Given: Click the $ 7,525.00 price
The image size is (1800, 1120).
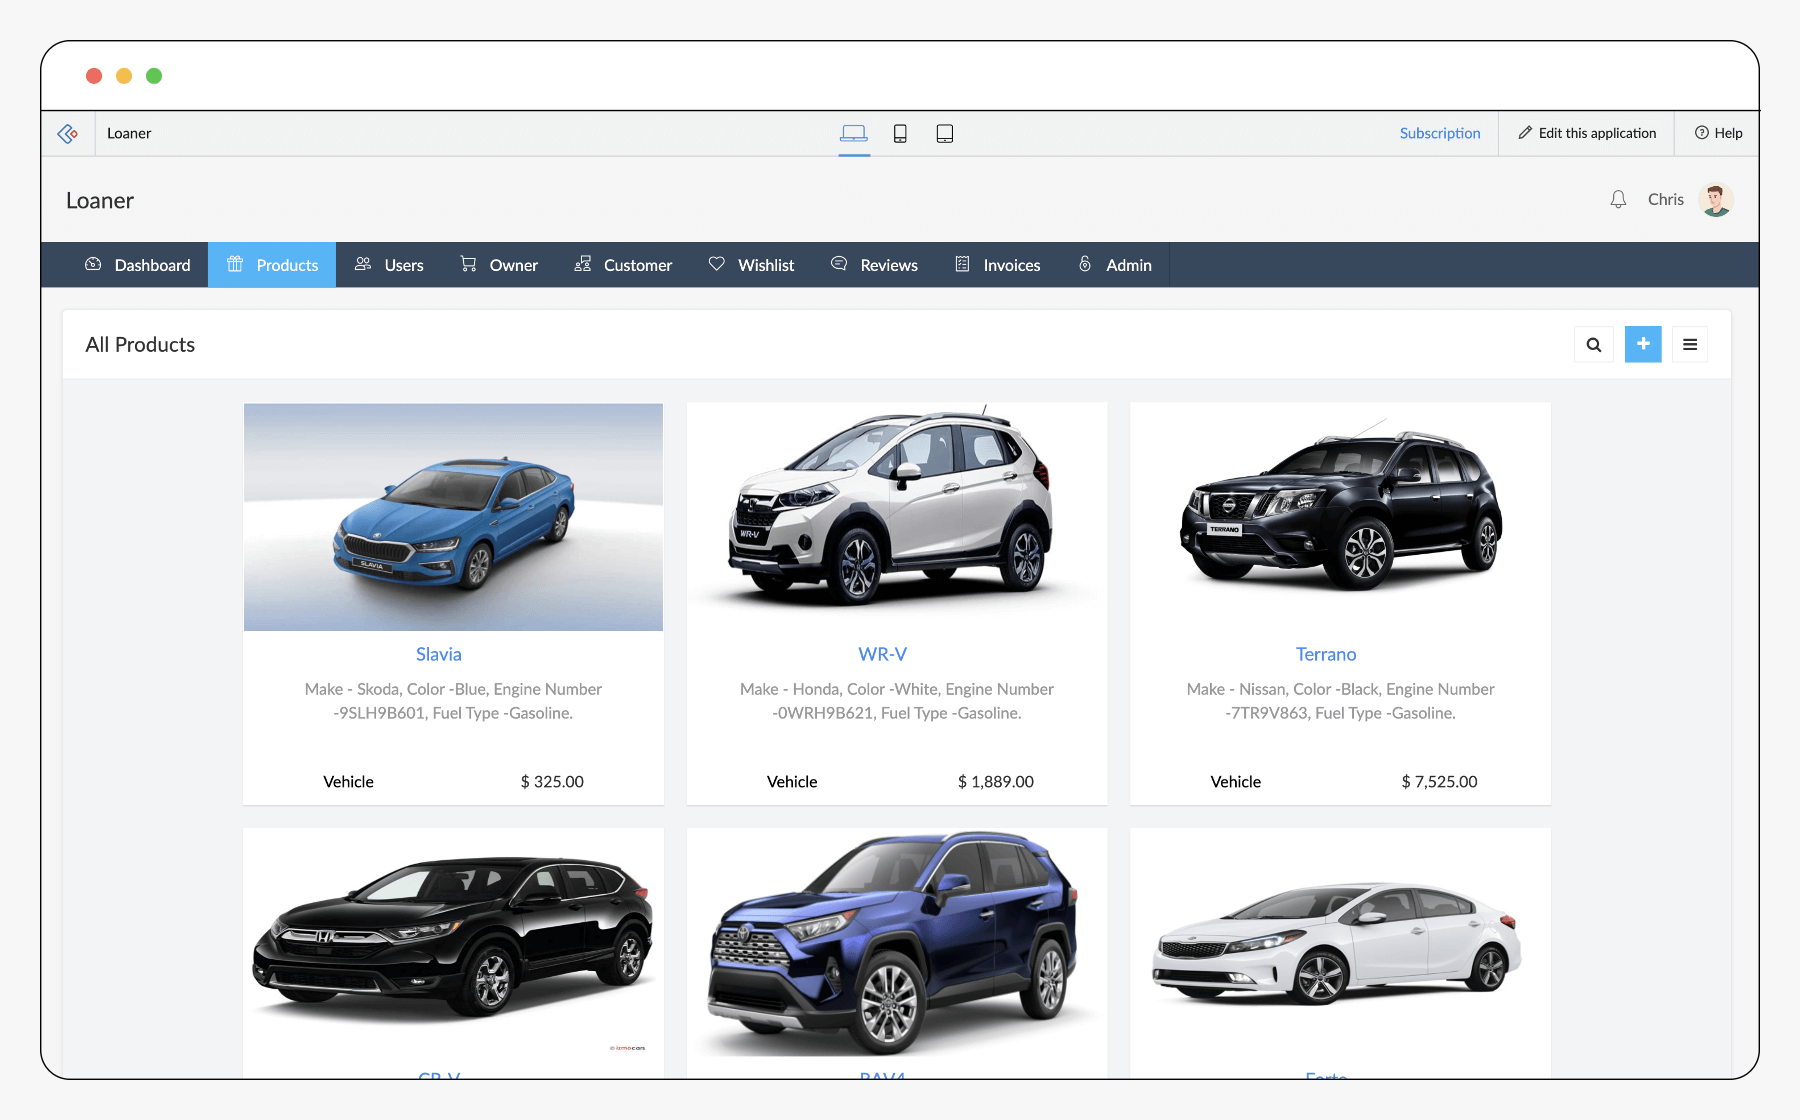Looking at the screenshot, I should 1440,782.
